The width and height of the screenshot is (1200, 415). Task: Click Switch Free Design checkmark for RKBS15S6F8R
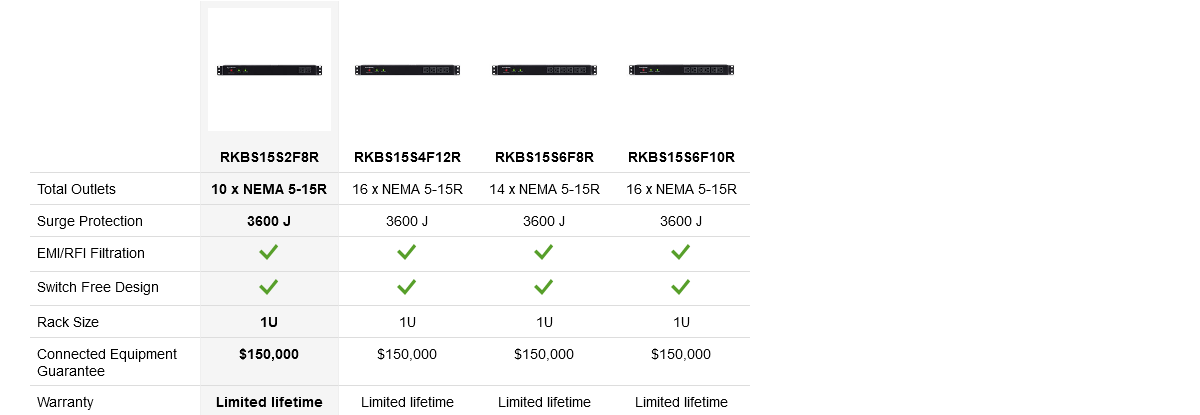coord(544,287)
